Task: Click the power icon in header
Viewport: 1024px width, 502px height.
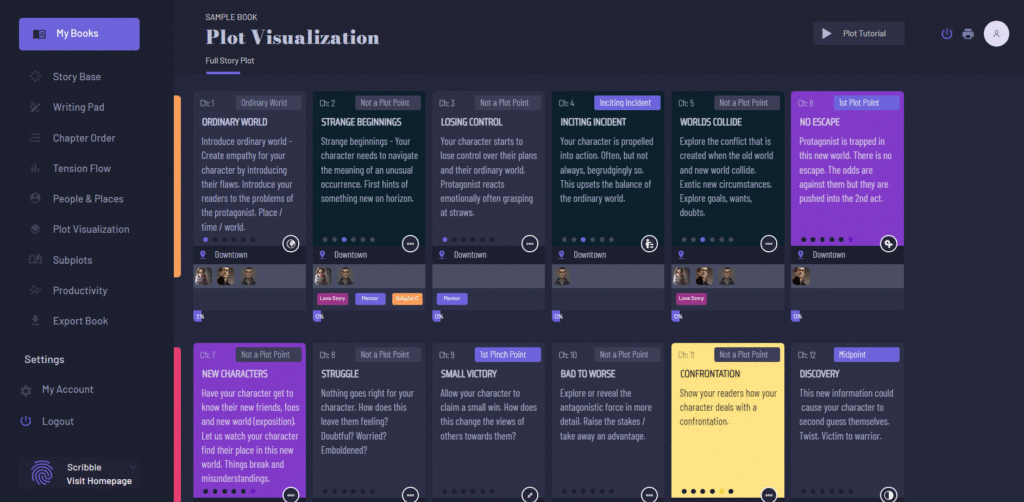Action: [x=946, y=34]
